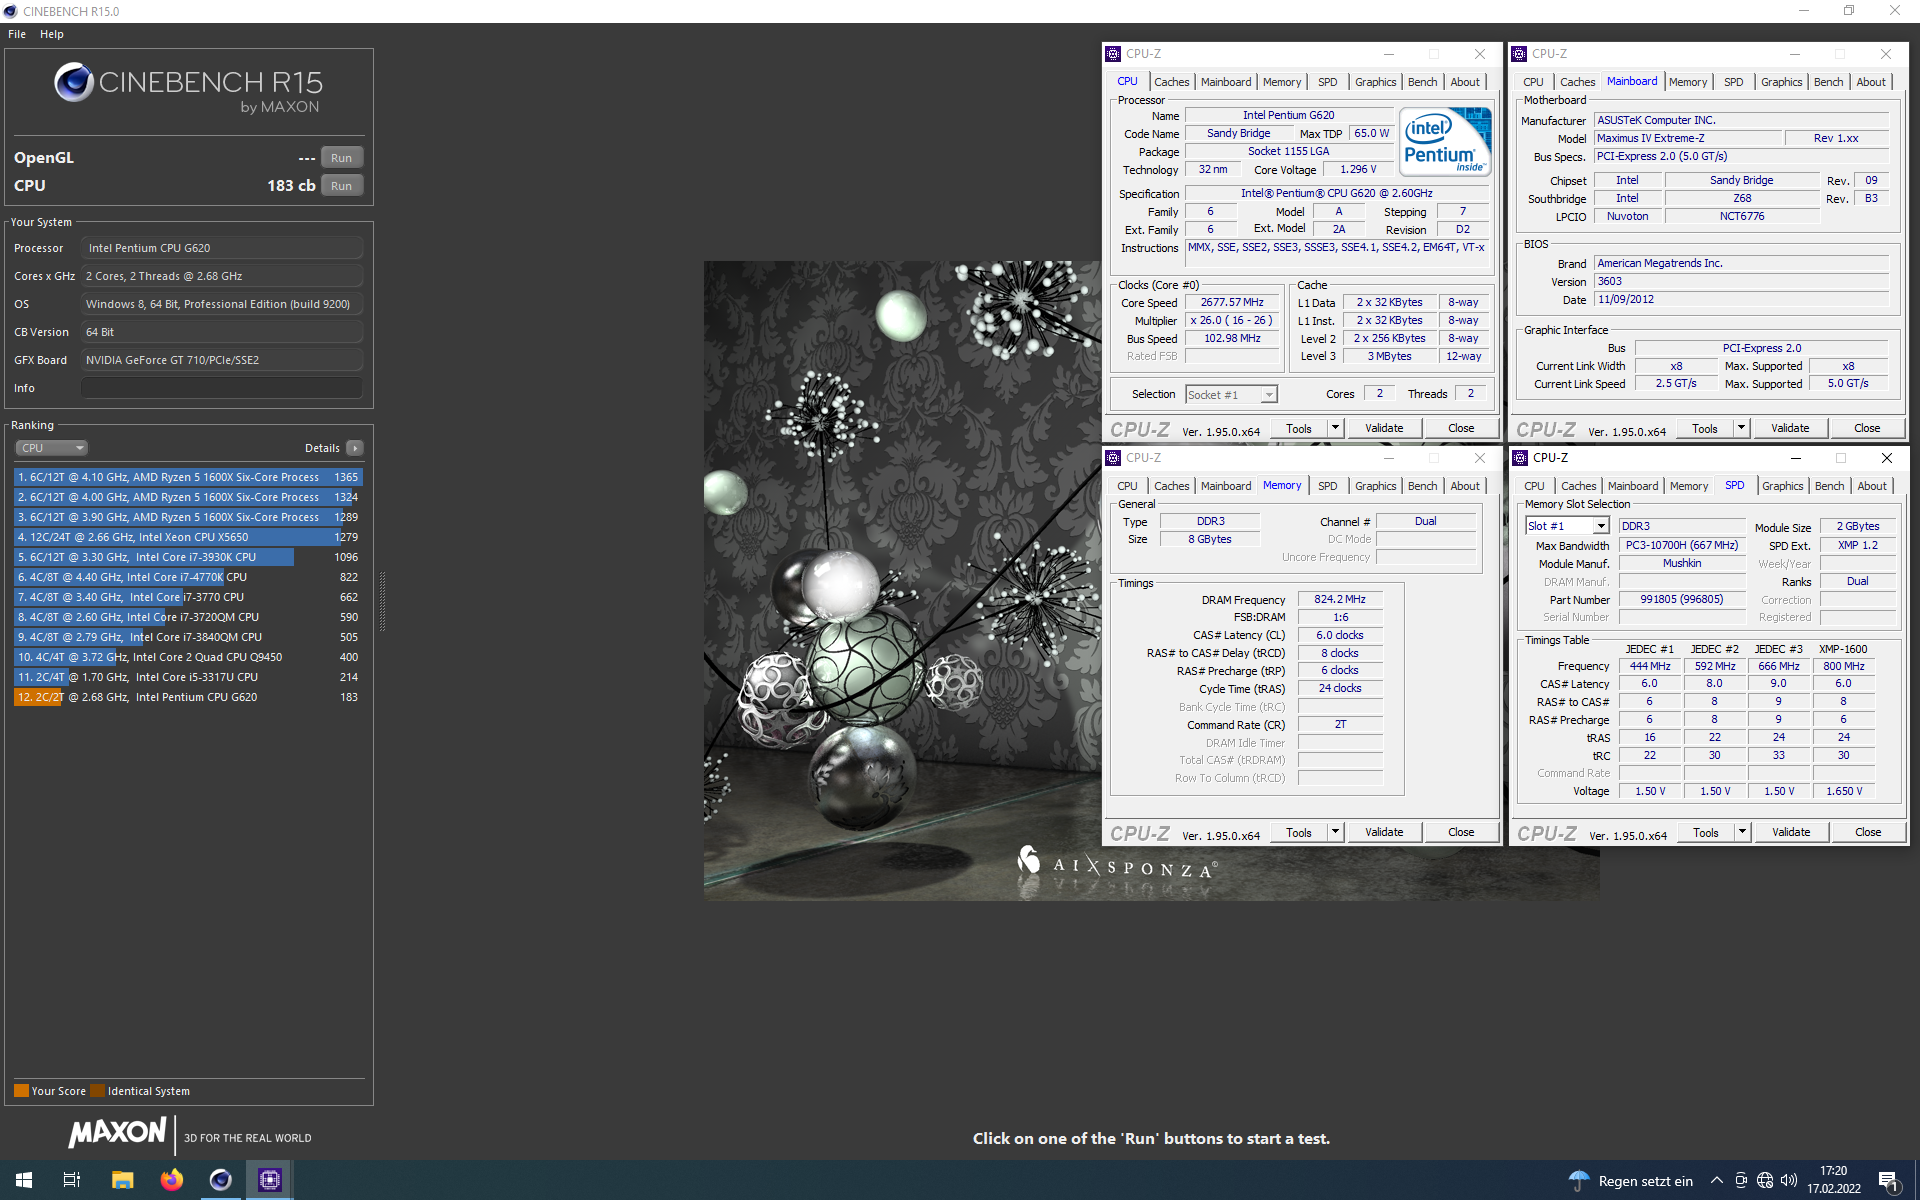
Task: Click Cinebench title bar app icon
Action: (x=11, y=11)
